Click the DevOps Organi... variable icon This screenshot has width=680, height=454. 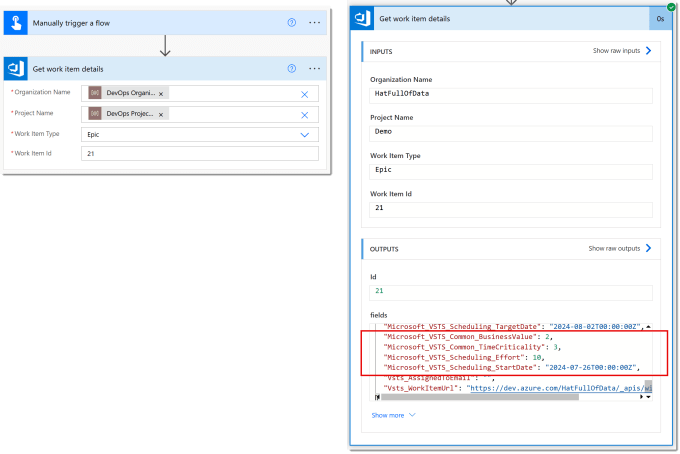tap(95, 93)
